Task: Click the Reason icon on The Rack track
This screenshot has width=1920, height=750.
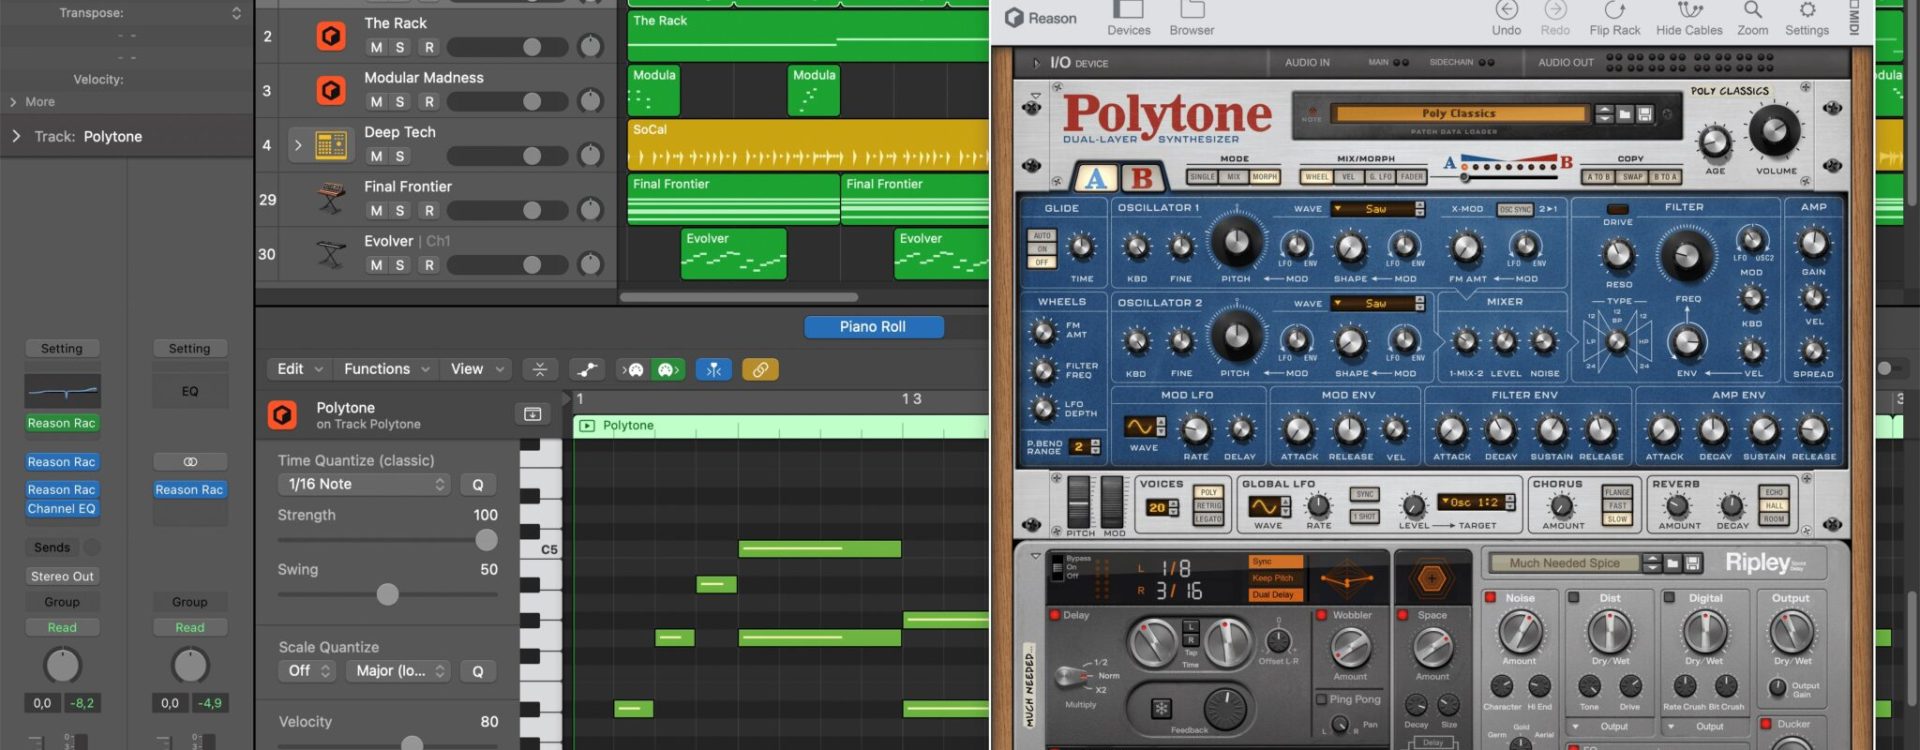Action: click(331, 37)
